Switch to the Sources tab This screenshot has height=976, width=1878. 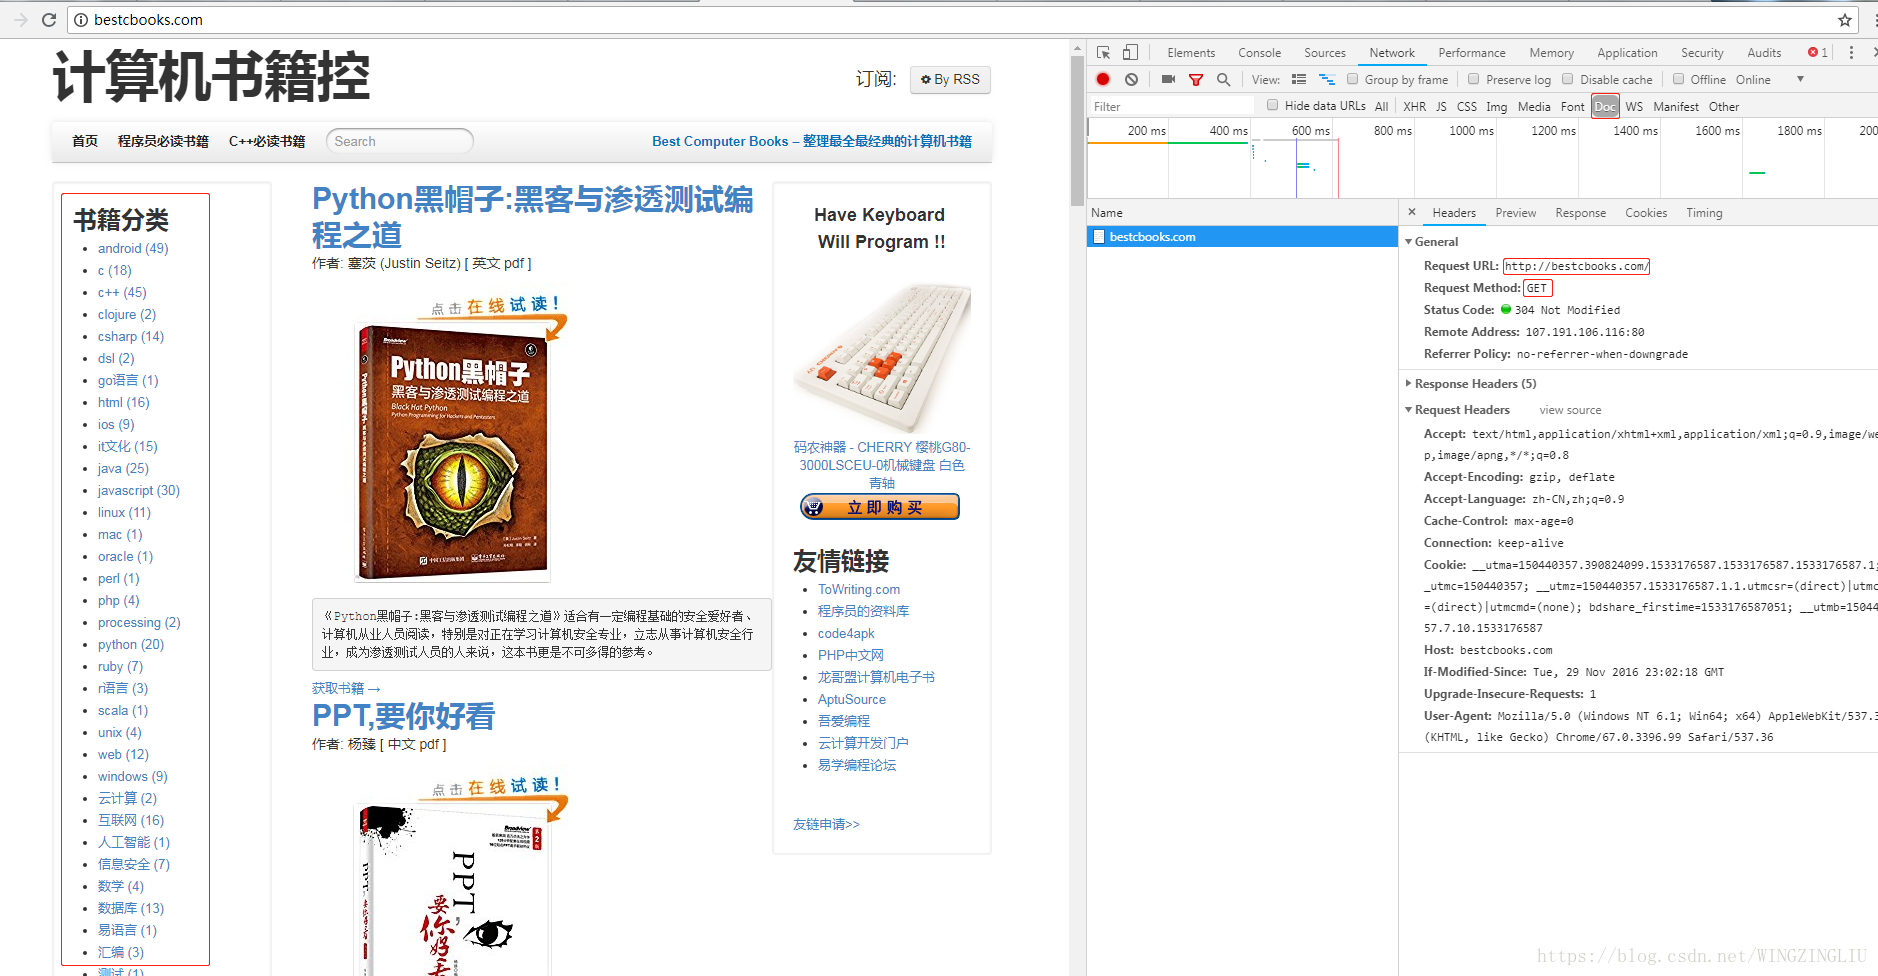[1324, 52]
